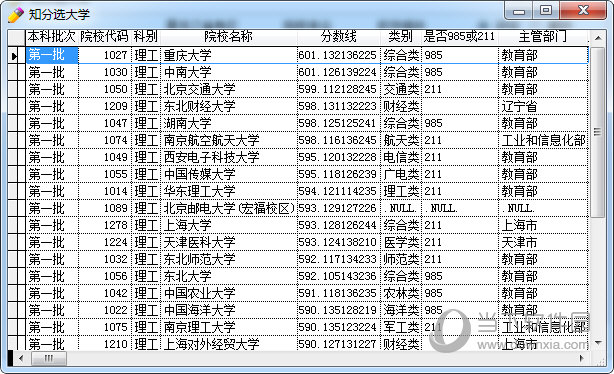Click the 辽宁省 department cell
614x374 pixels.
point(543,107)
